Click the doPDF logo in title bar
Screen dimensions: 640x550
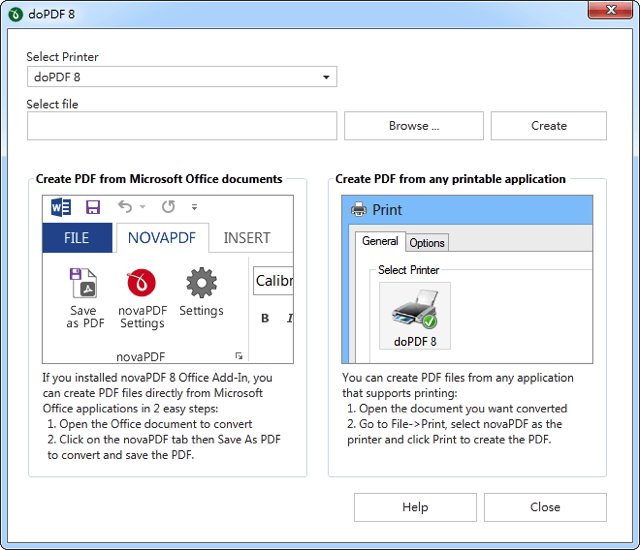click(x=14, y=12)
